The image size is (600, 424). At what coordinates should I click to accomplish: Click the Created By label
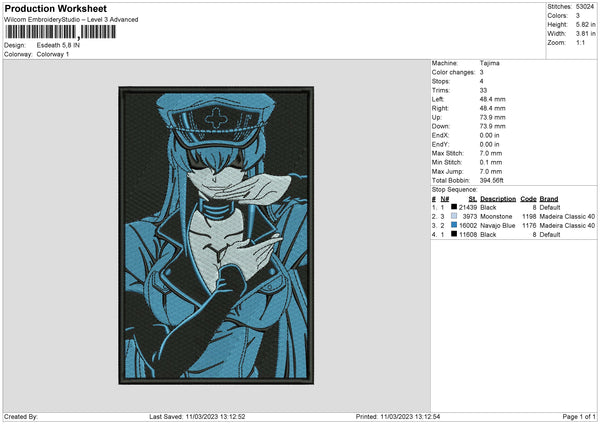point(21,417)
